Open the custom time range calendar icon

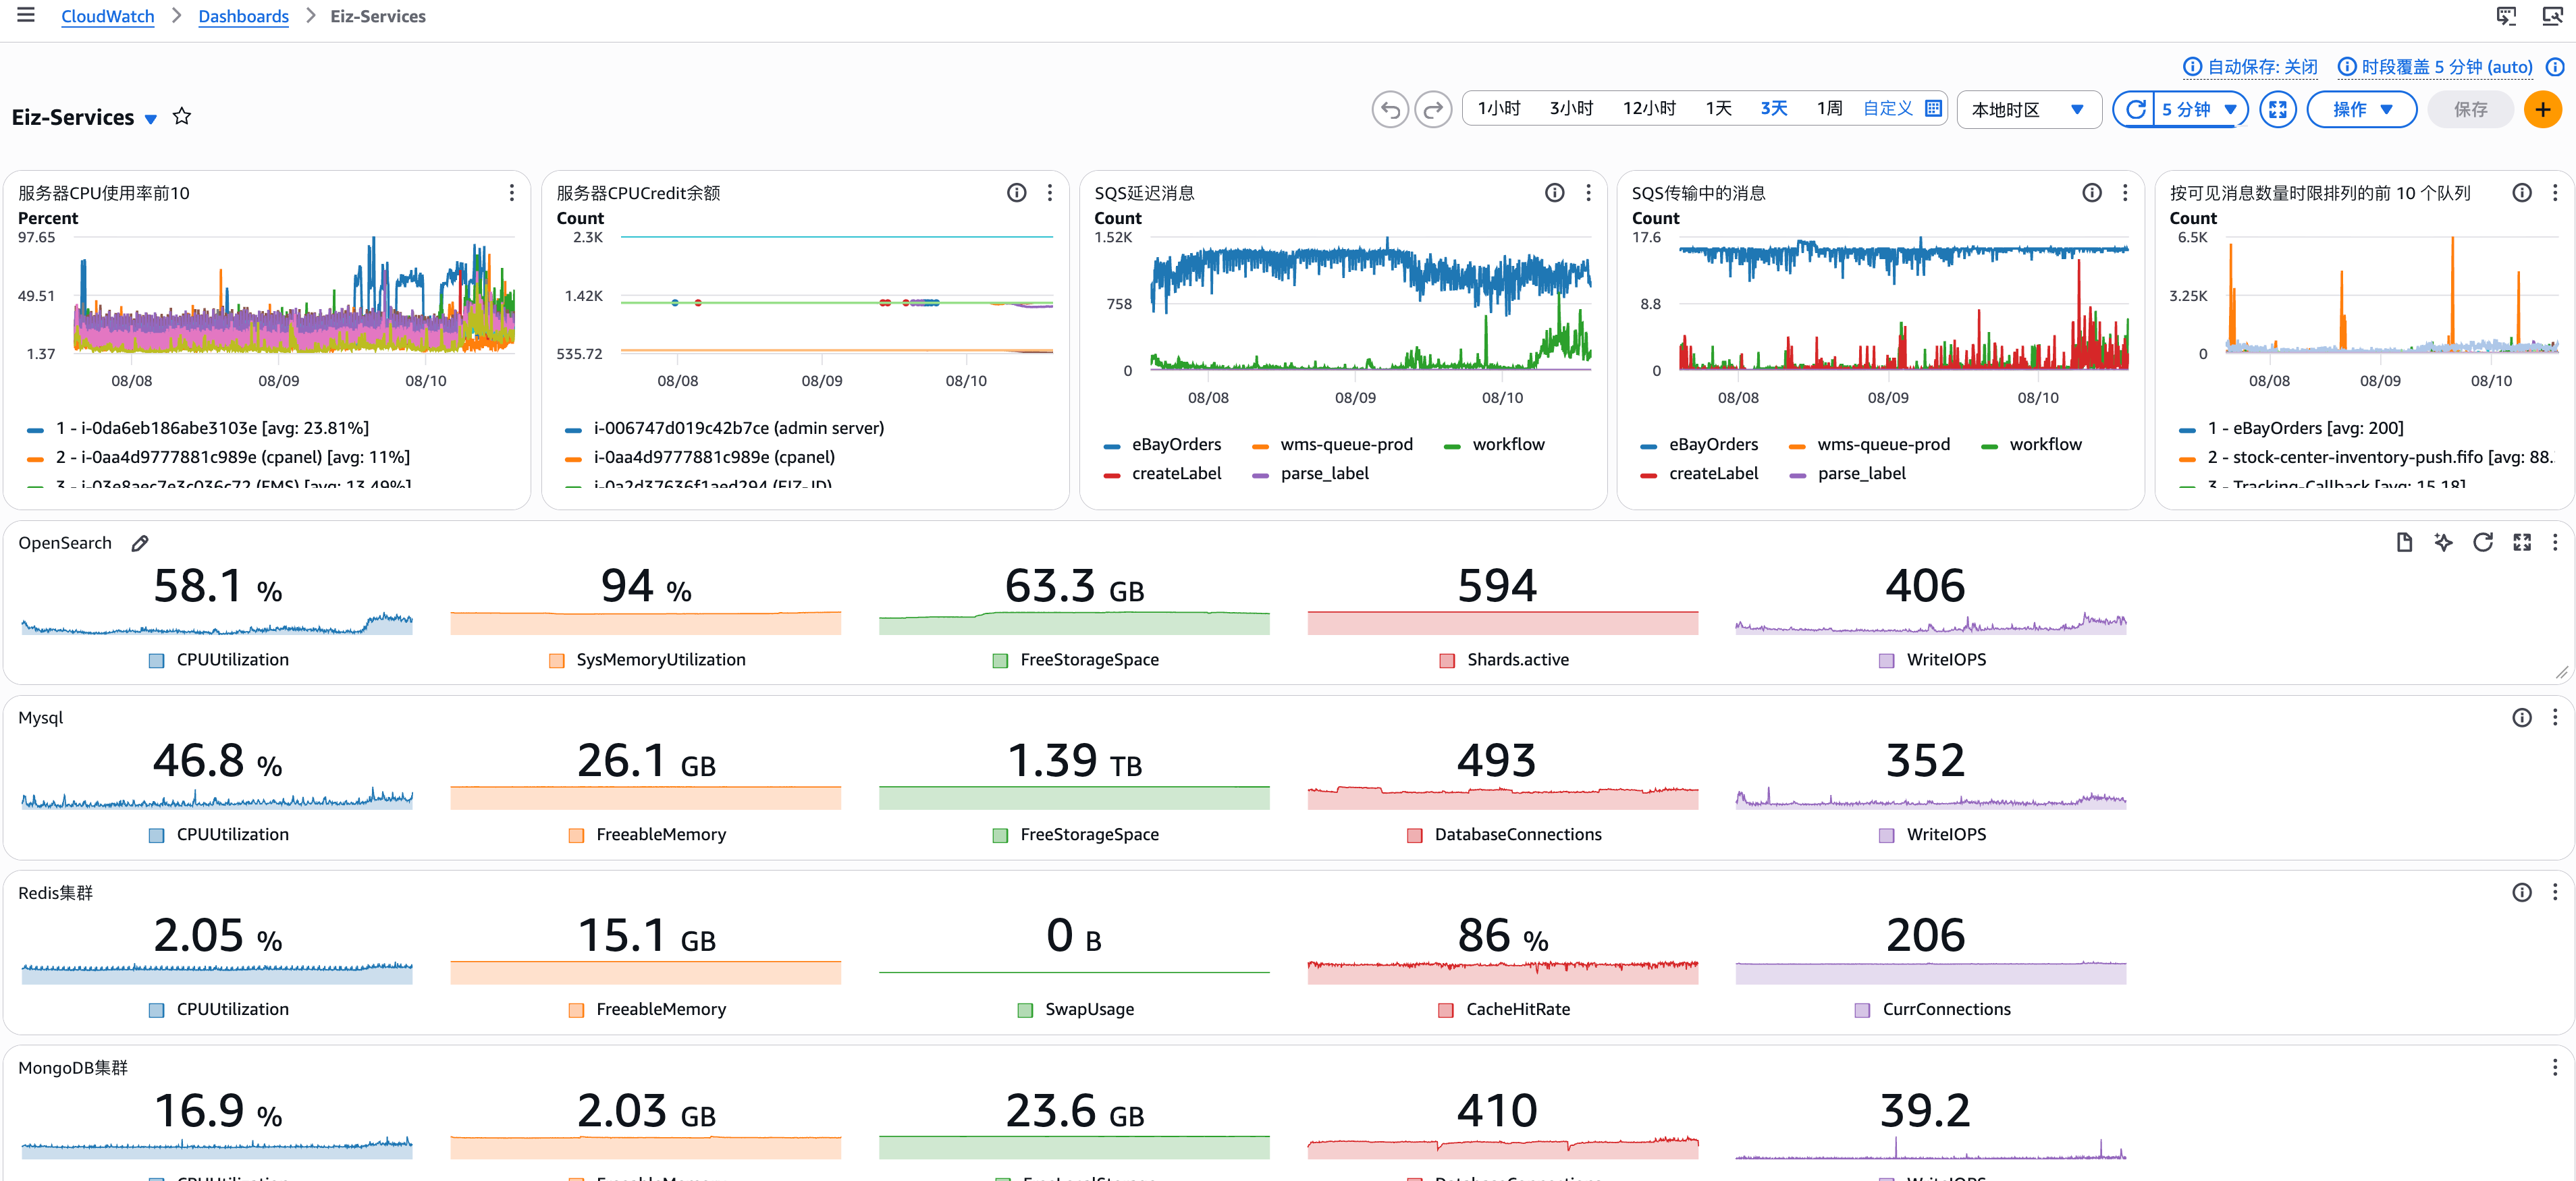tap(1933, 108)
